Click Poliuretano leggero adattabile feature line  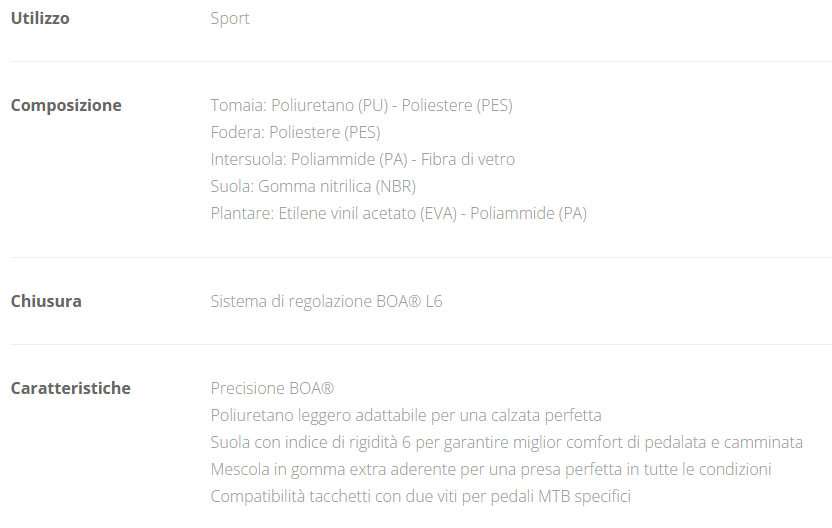406,415
